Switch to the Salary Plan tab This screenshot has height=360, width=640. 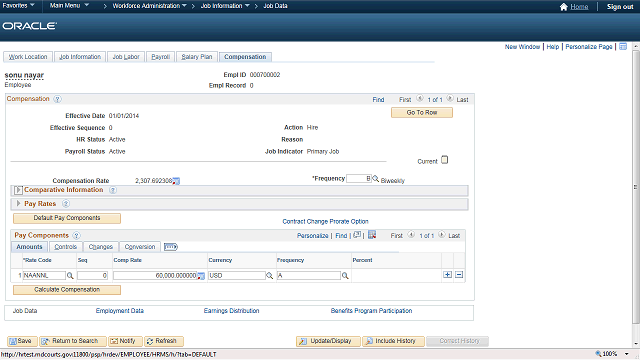(197, 57)
